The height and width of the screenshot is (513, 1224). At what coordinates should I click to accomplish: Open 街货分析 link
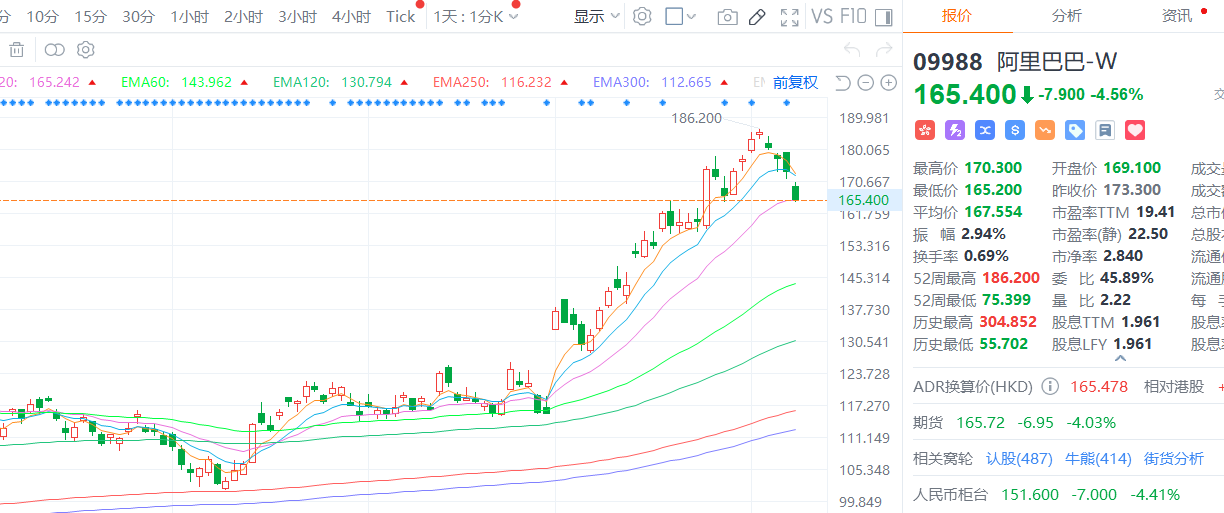(x=1173, y=458)
